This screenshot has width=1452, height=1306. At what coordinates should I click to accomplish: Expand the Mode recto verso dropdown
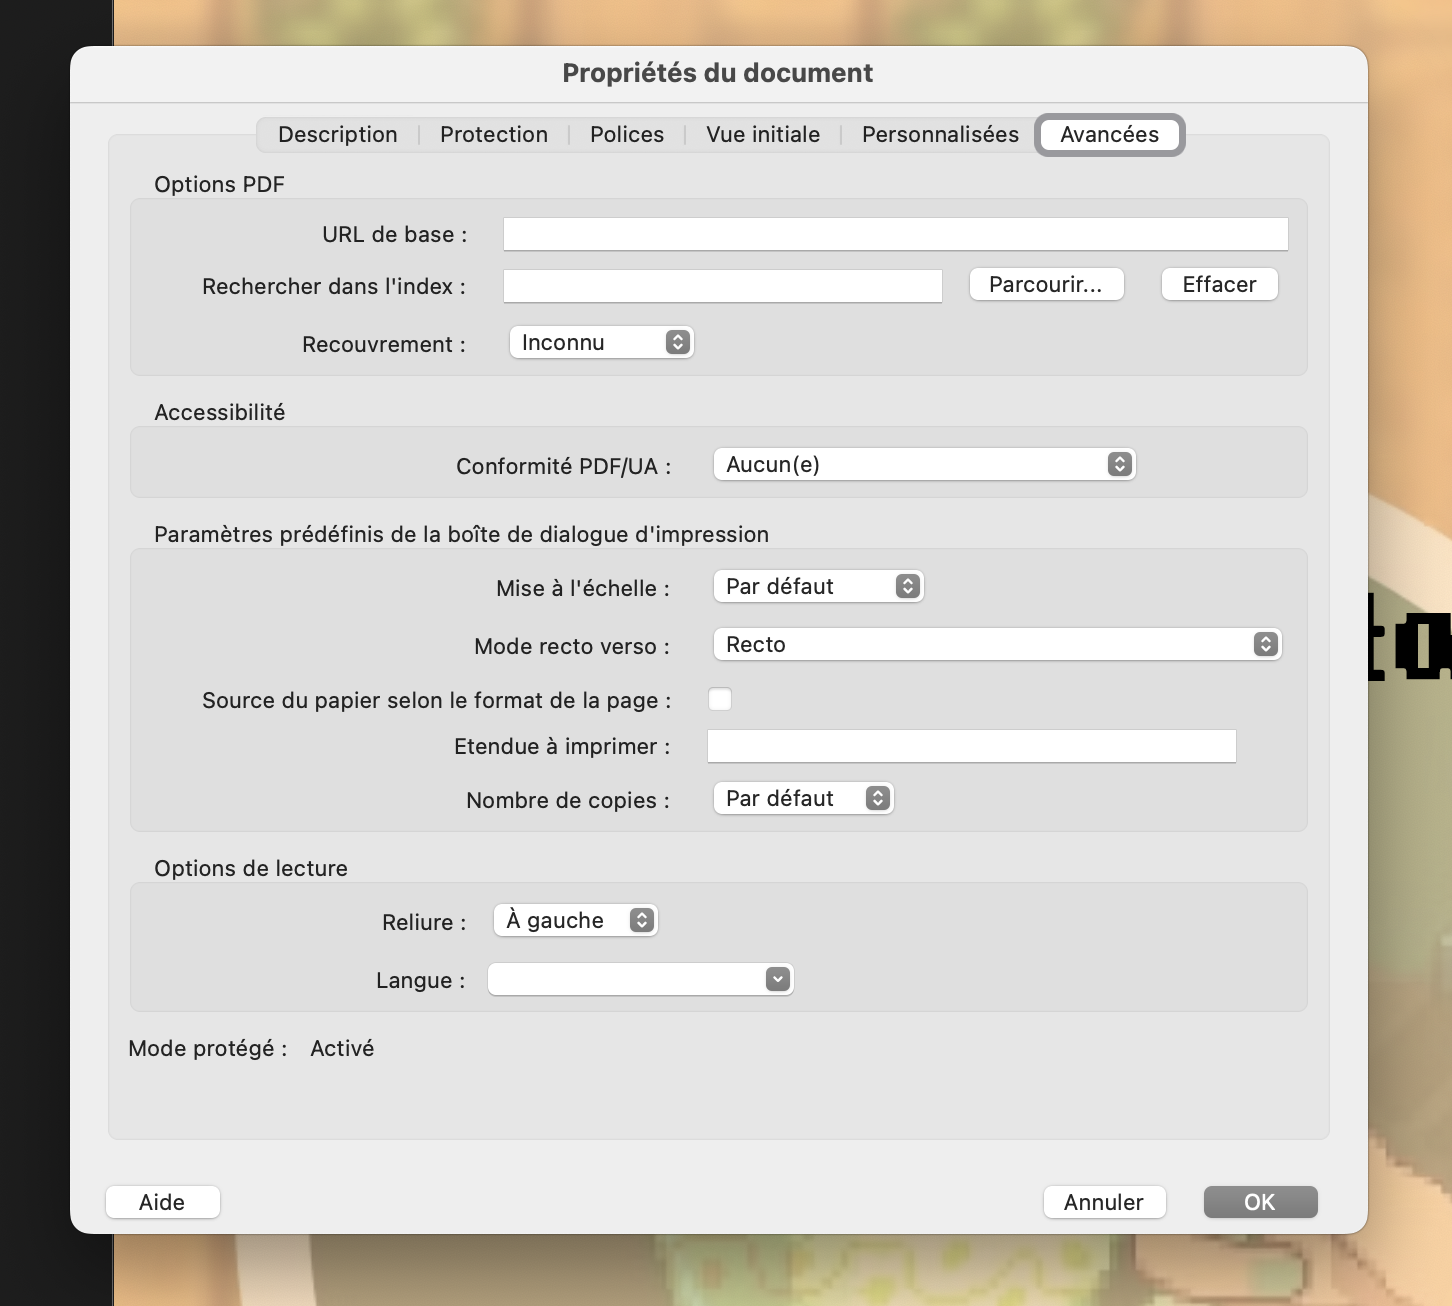998,644
